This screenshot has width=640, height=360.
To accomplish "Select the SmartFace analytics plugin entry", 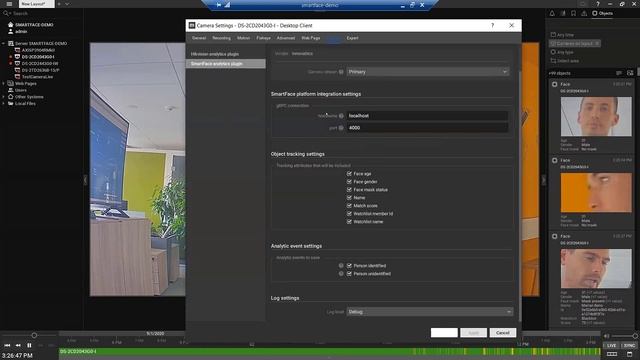I will click(x=225, y=64).
